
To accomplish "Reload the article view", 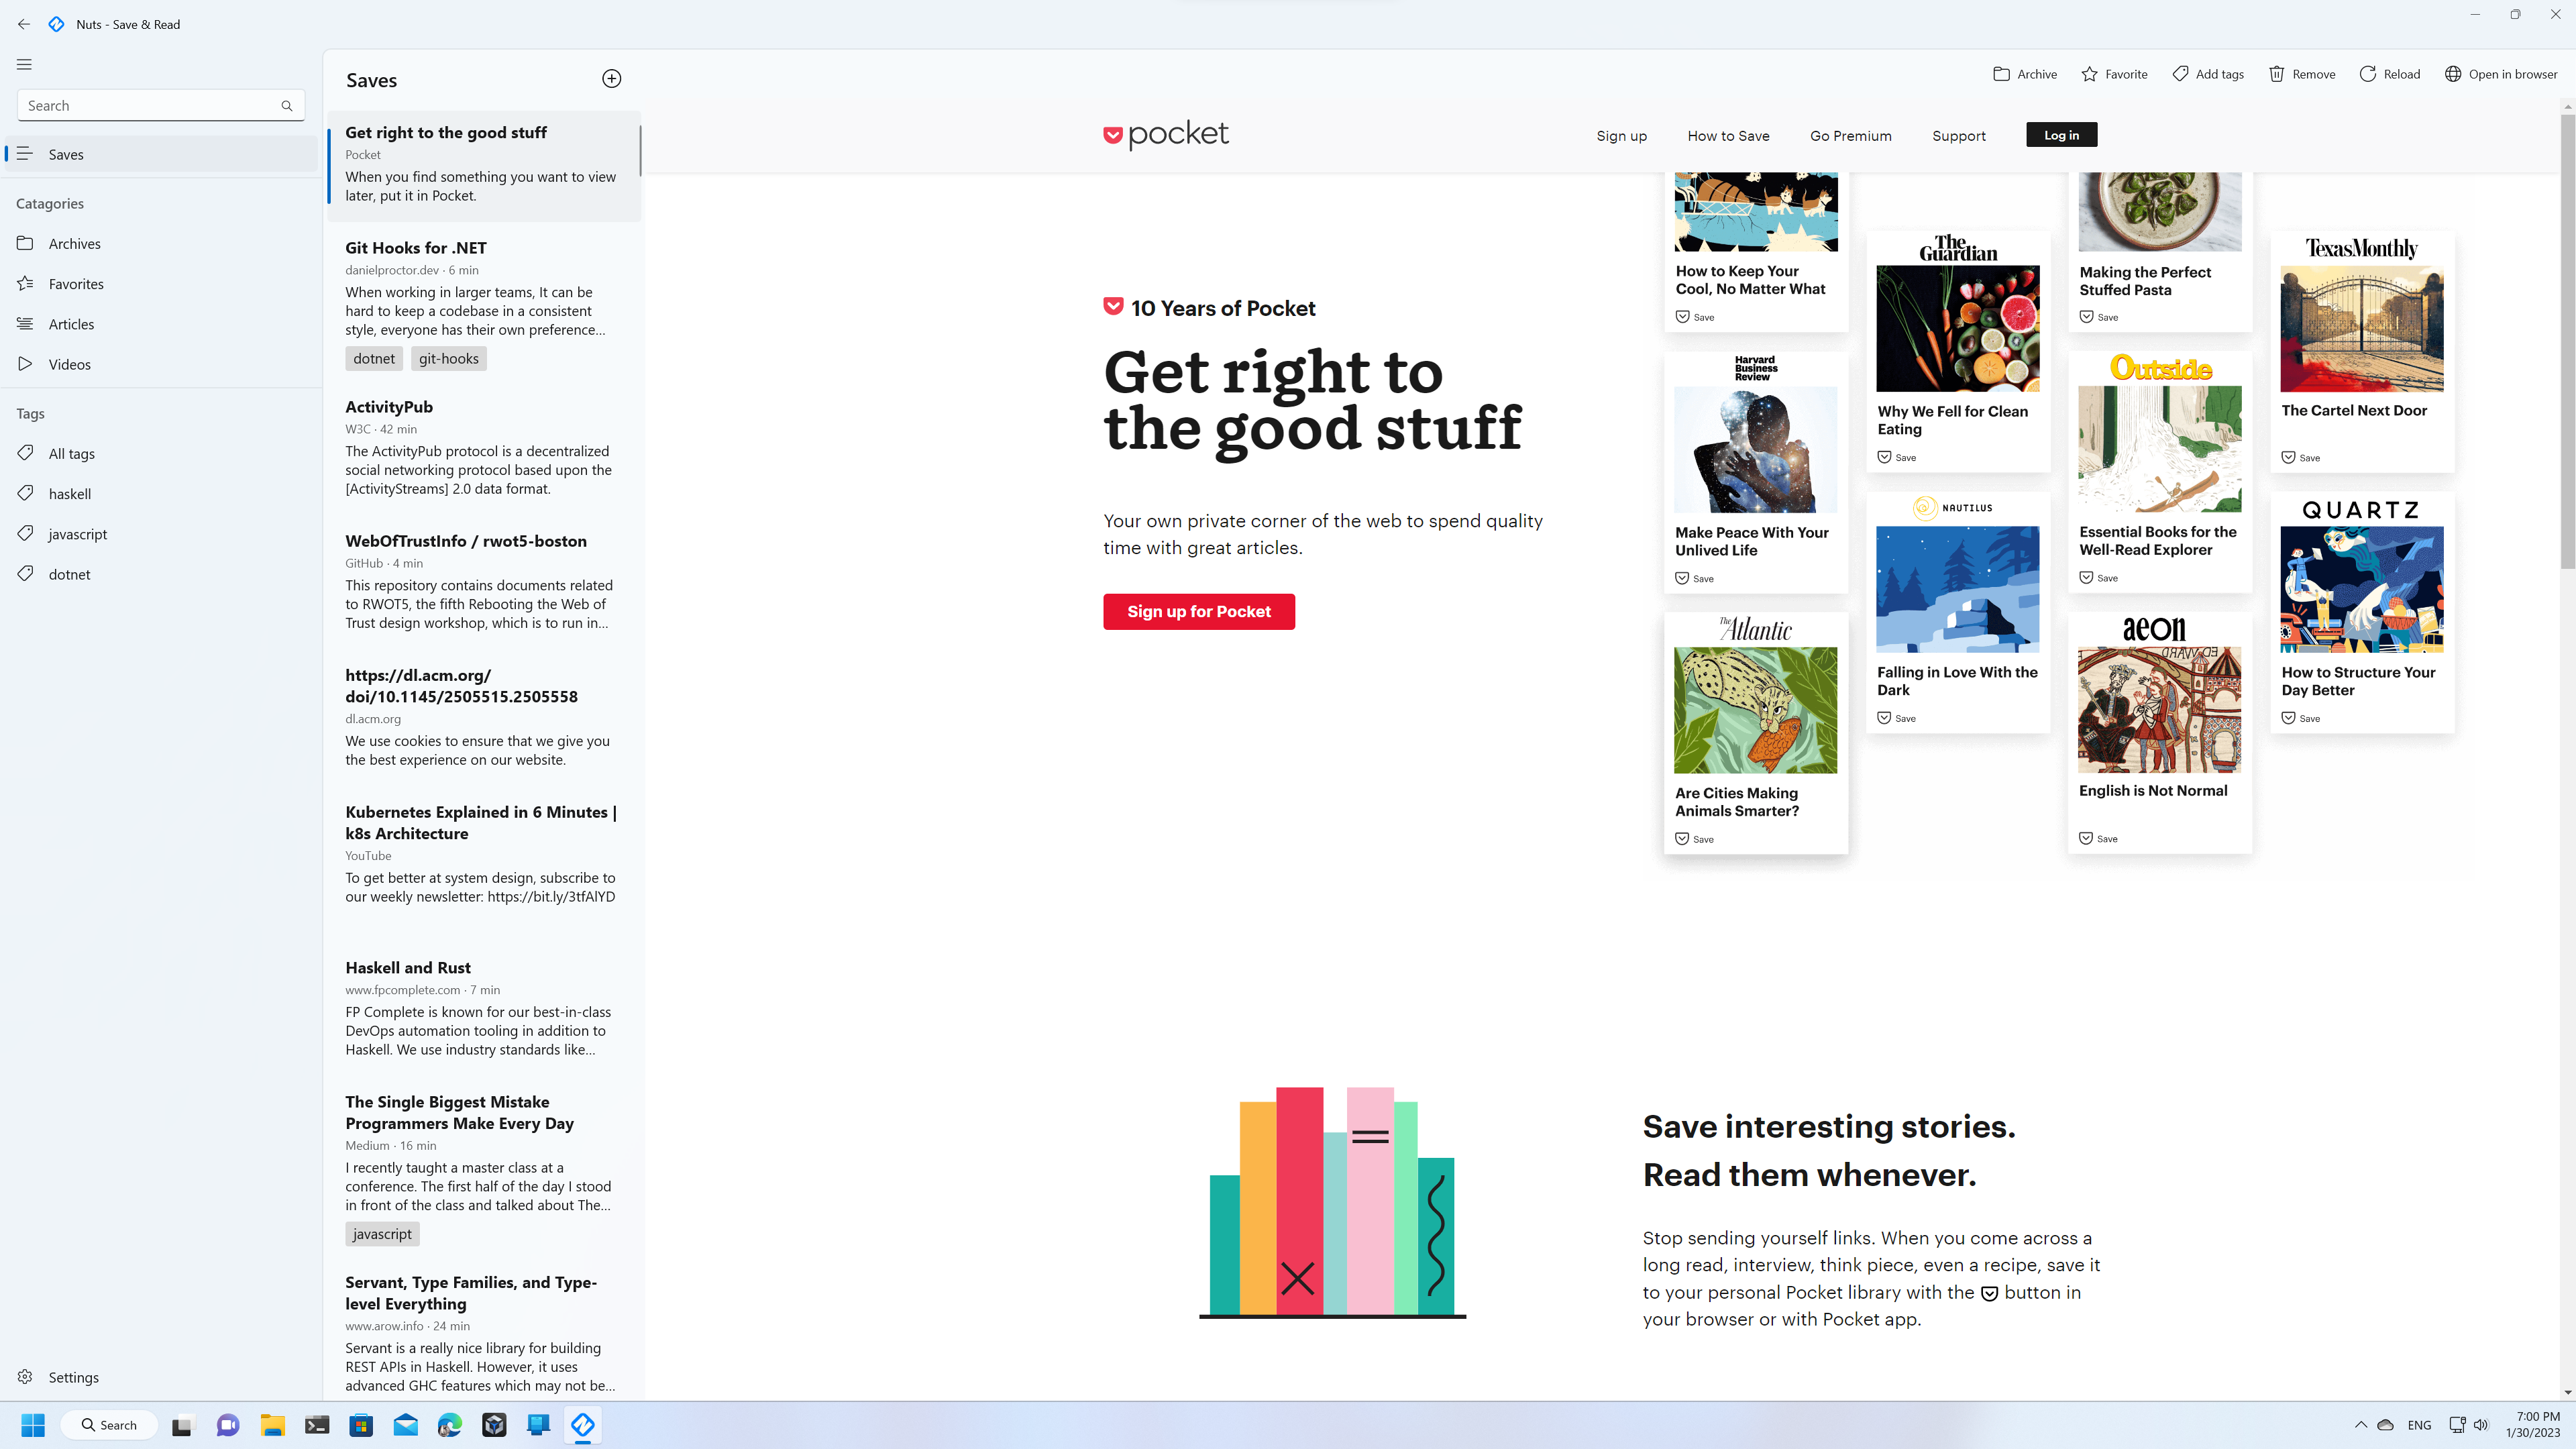I will tap(2389, 74).
